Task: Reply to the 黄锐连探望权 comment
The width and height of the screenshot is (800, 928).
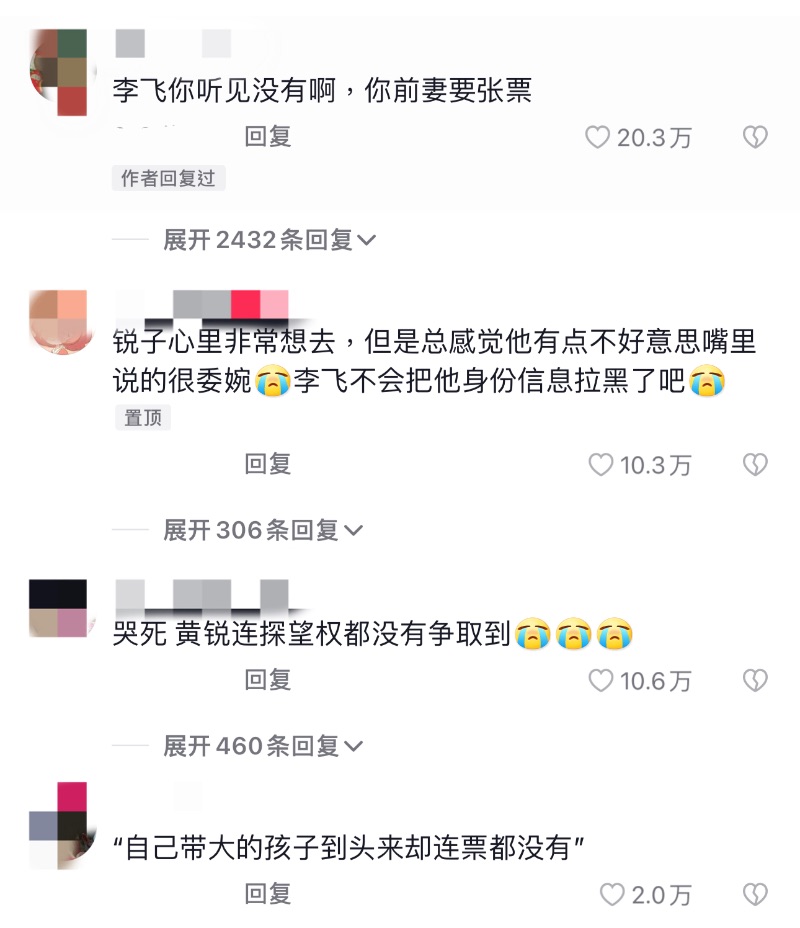Action: coord(268,679)
